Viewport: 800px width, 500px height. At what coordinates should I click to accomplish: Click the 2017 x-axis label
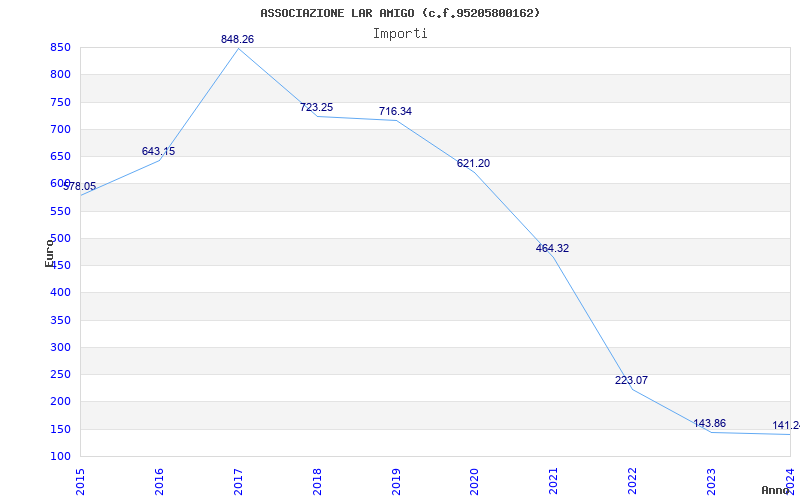point(238,481)
